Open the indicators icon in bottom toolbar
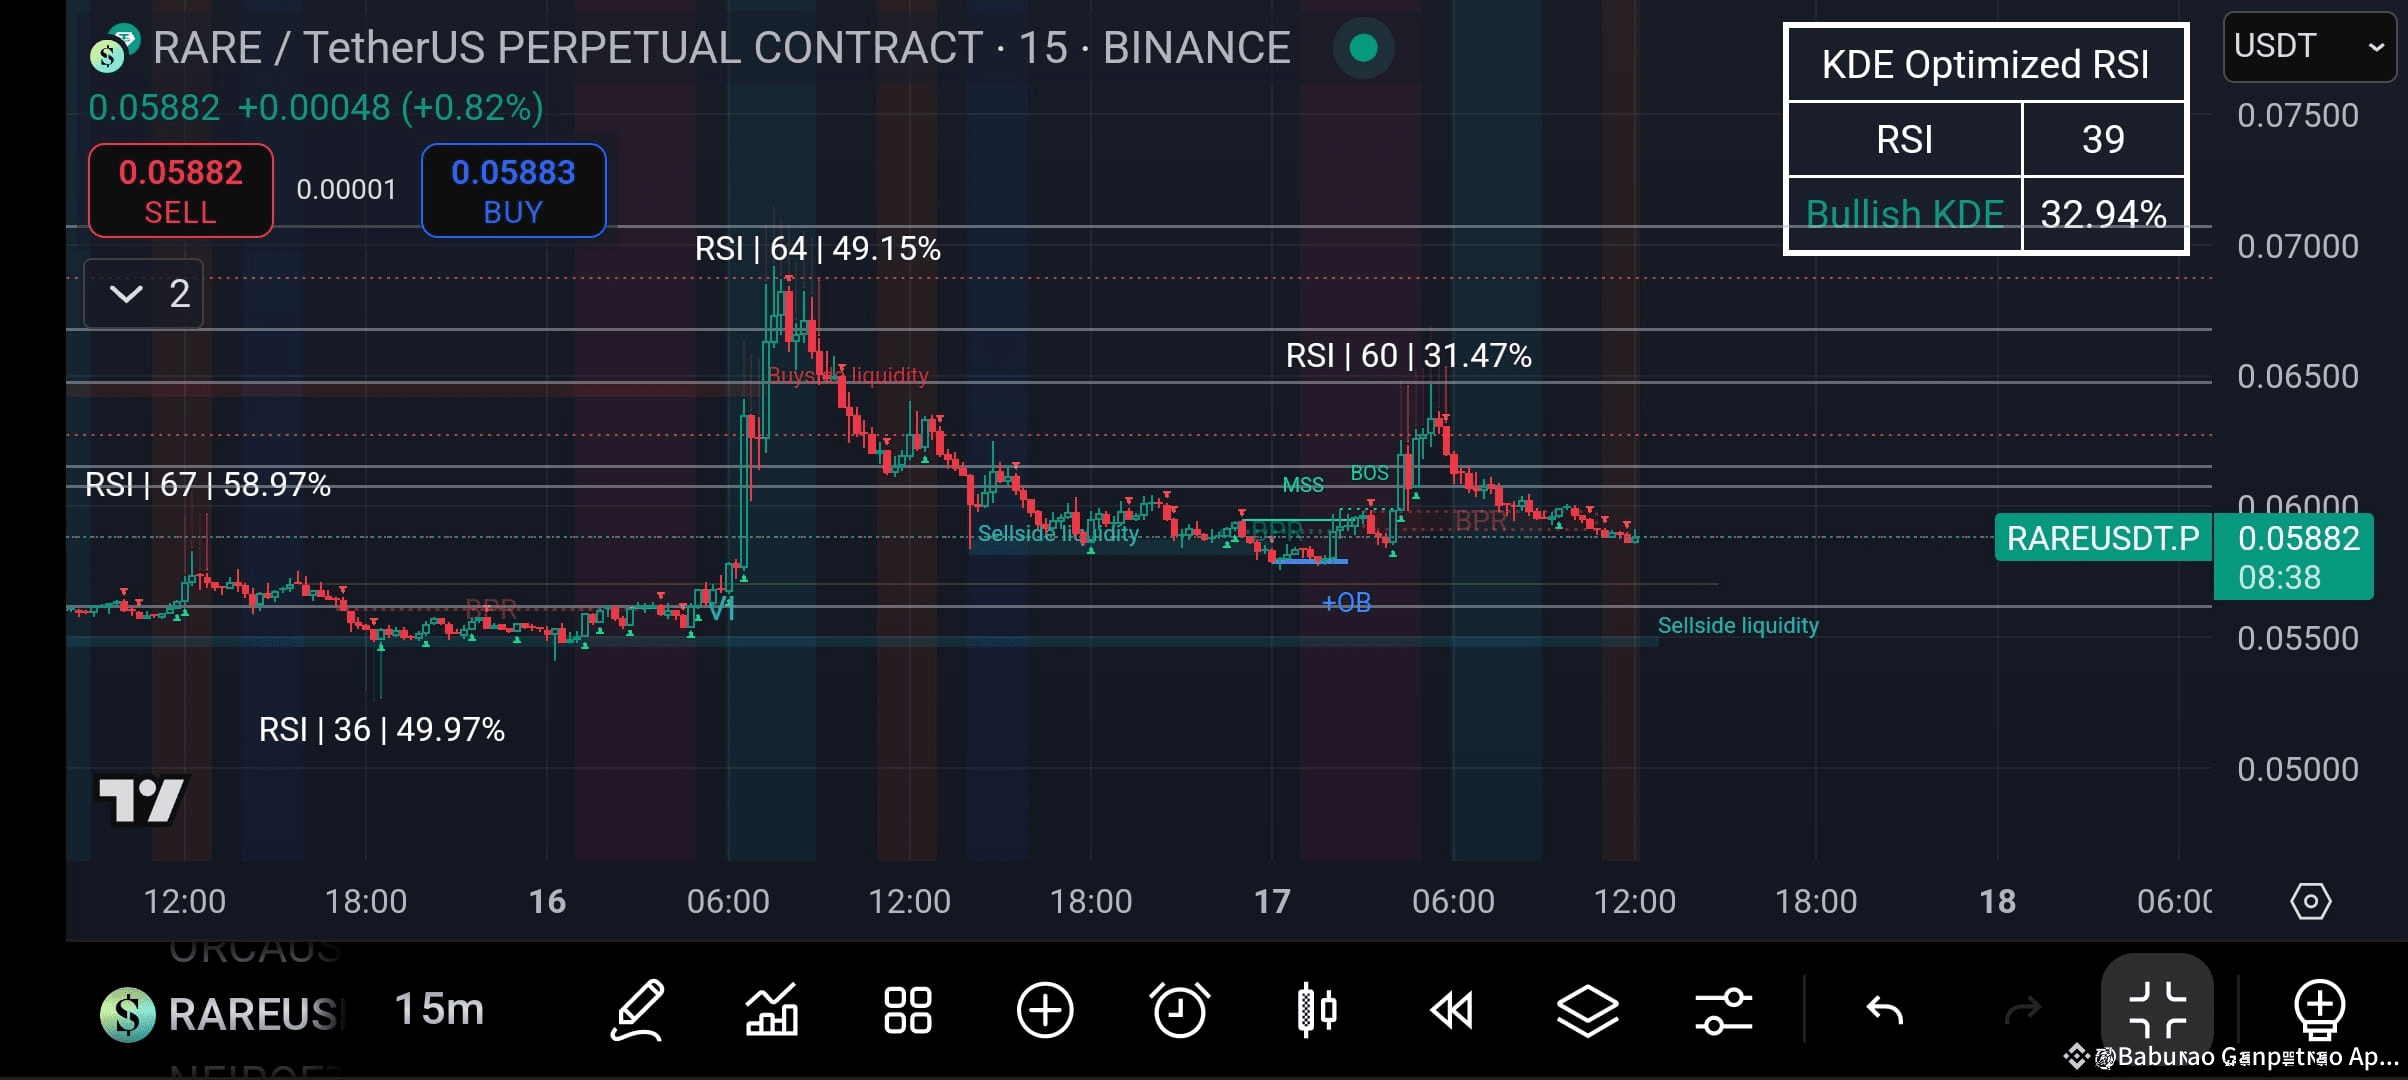 click(x=773, y=1010)
